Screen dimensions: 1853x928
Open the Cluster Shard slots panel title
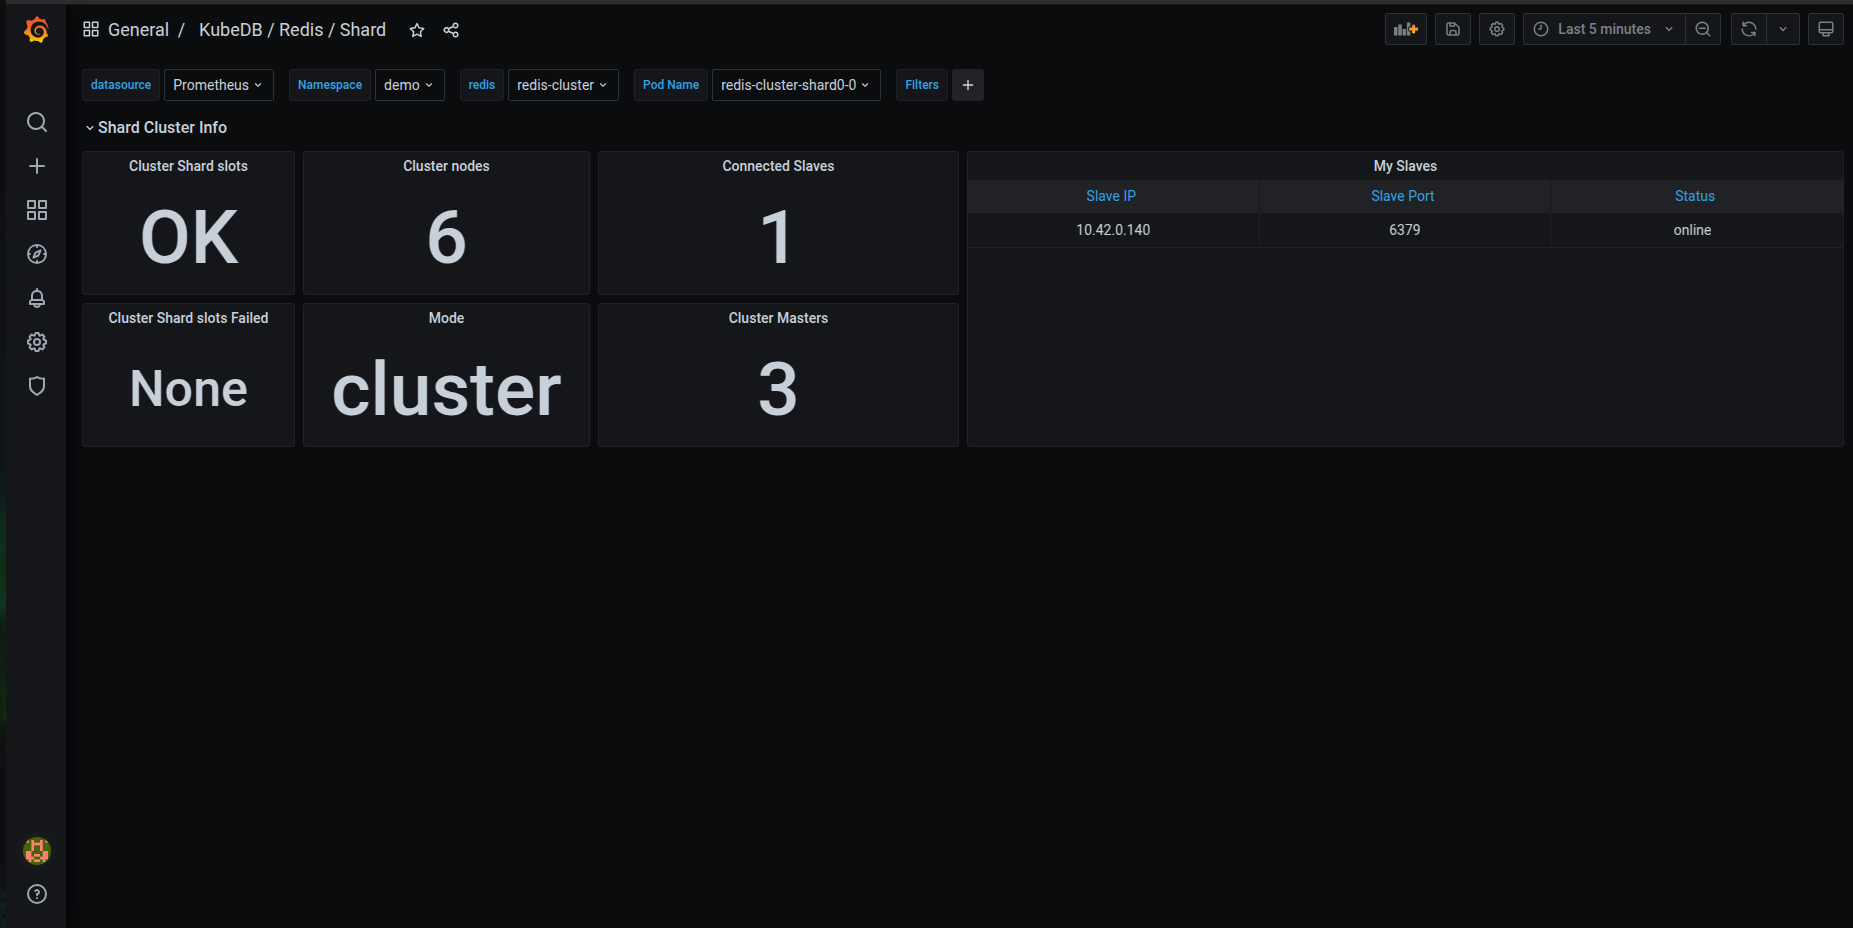point(188,166)
